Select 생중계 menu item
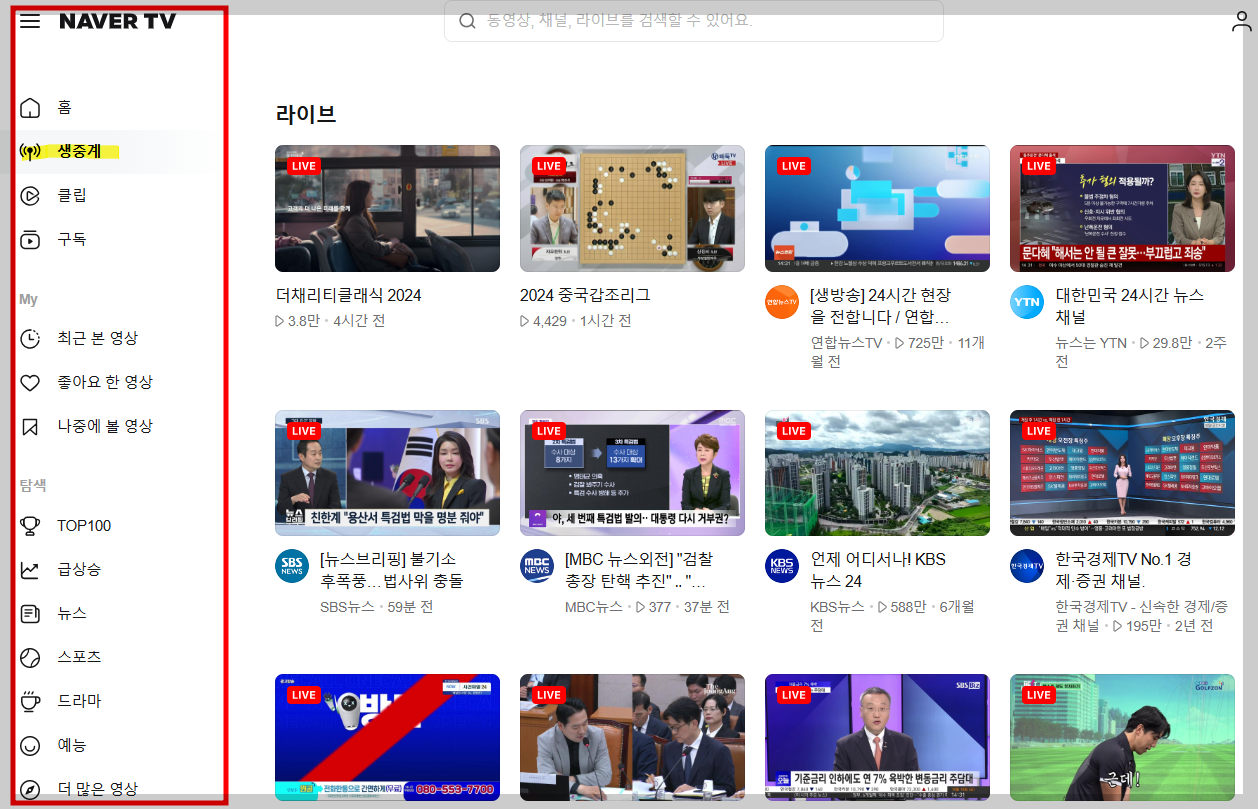1258x809 pixels. tap(79, 152)
